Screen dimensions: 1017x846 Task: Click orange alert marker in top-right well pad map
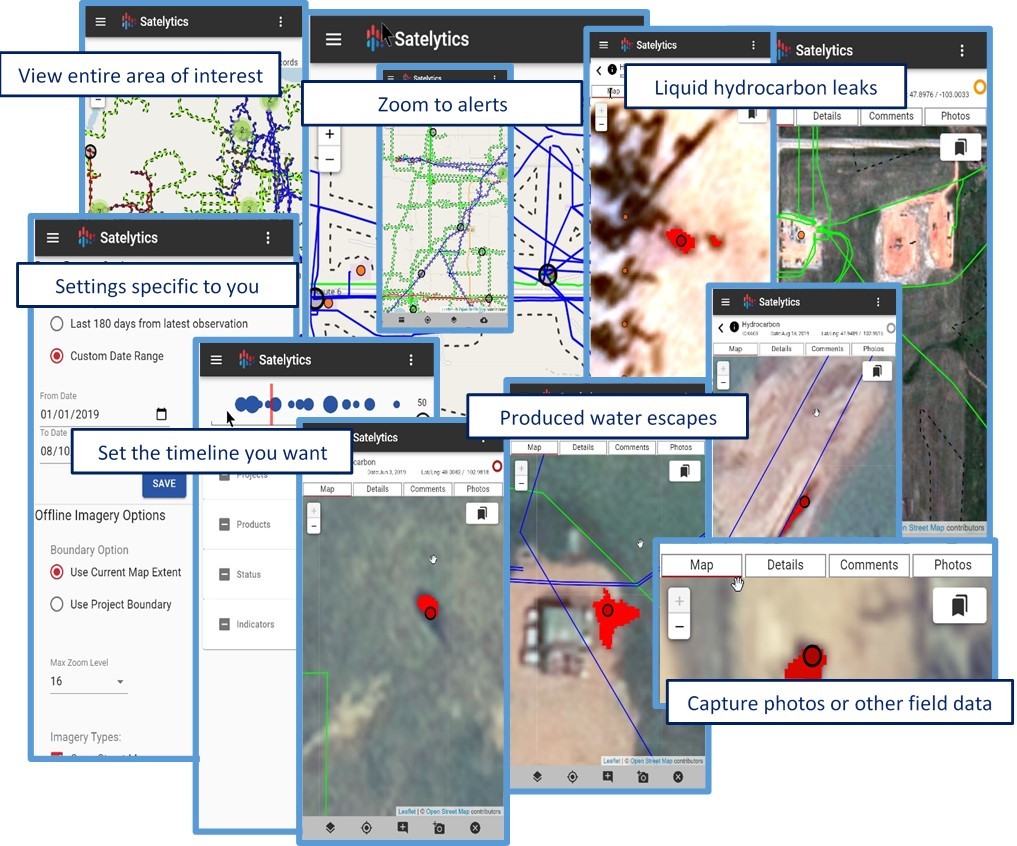click(801, 235)
